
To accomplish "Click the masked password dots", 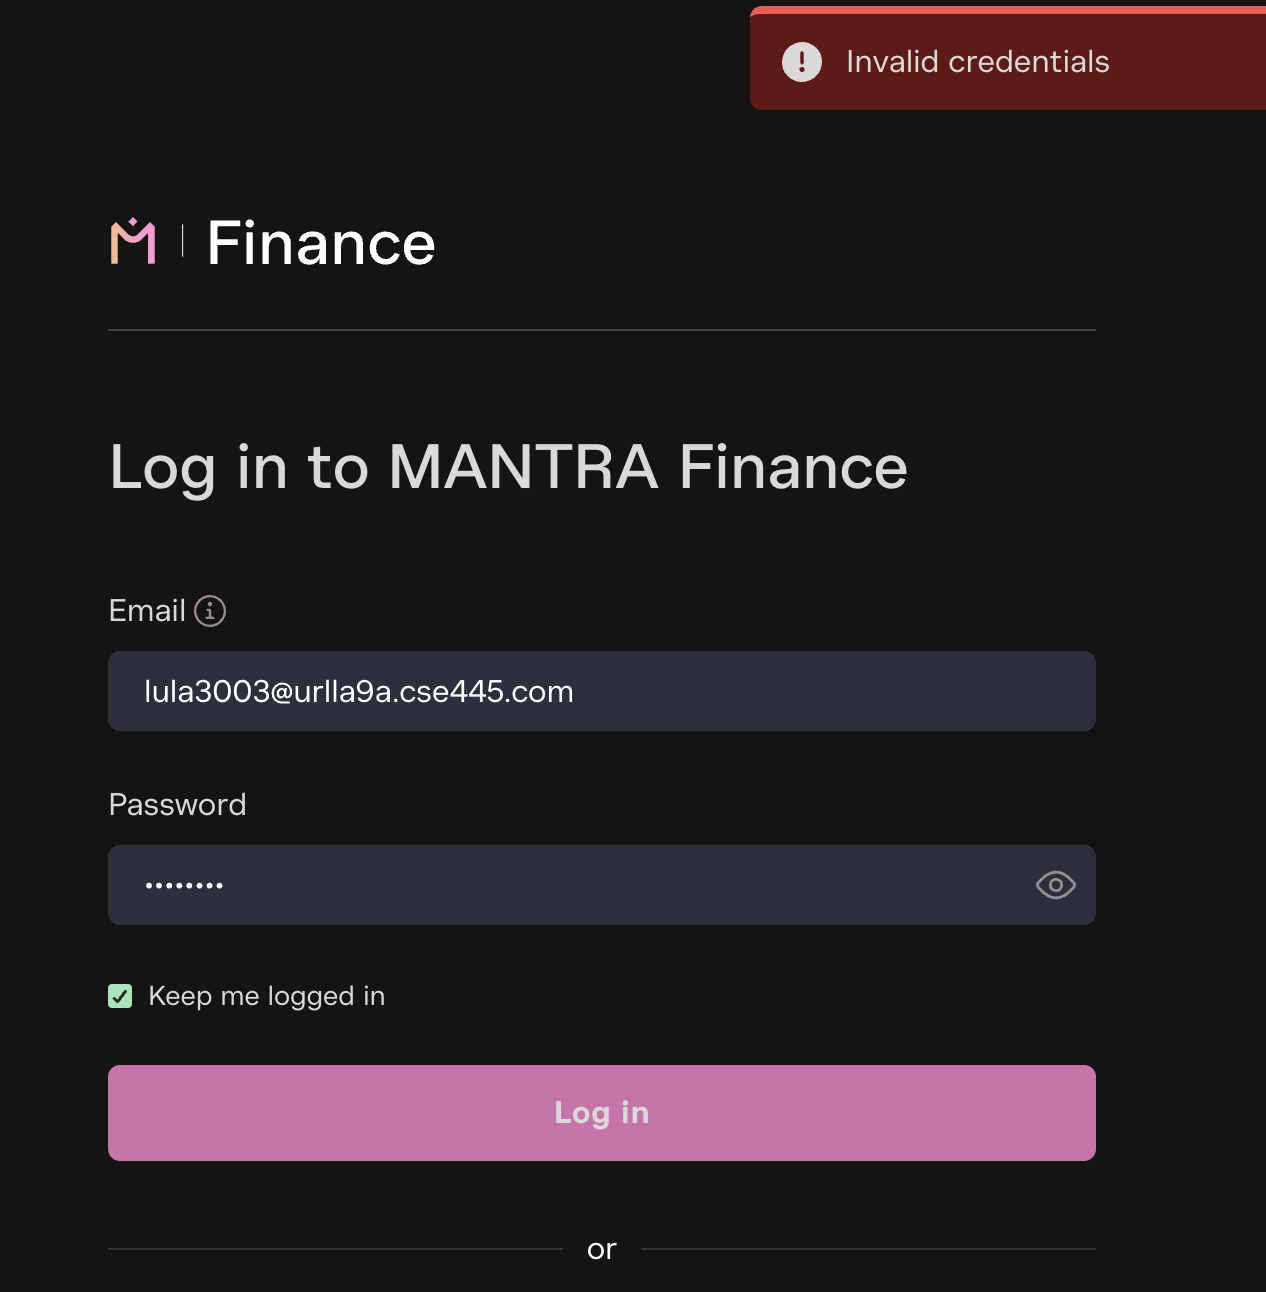I will (184, 885).
